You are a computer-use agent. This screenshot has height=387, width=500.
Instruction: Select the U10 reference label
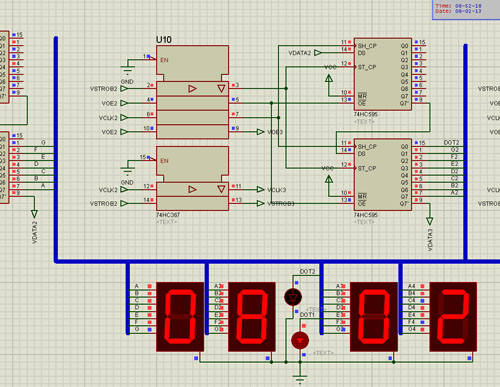click(x=164, y=40)
